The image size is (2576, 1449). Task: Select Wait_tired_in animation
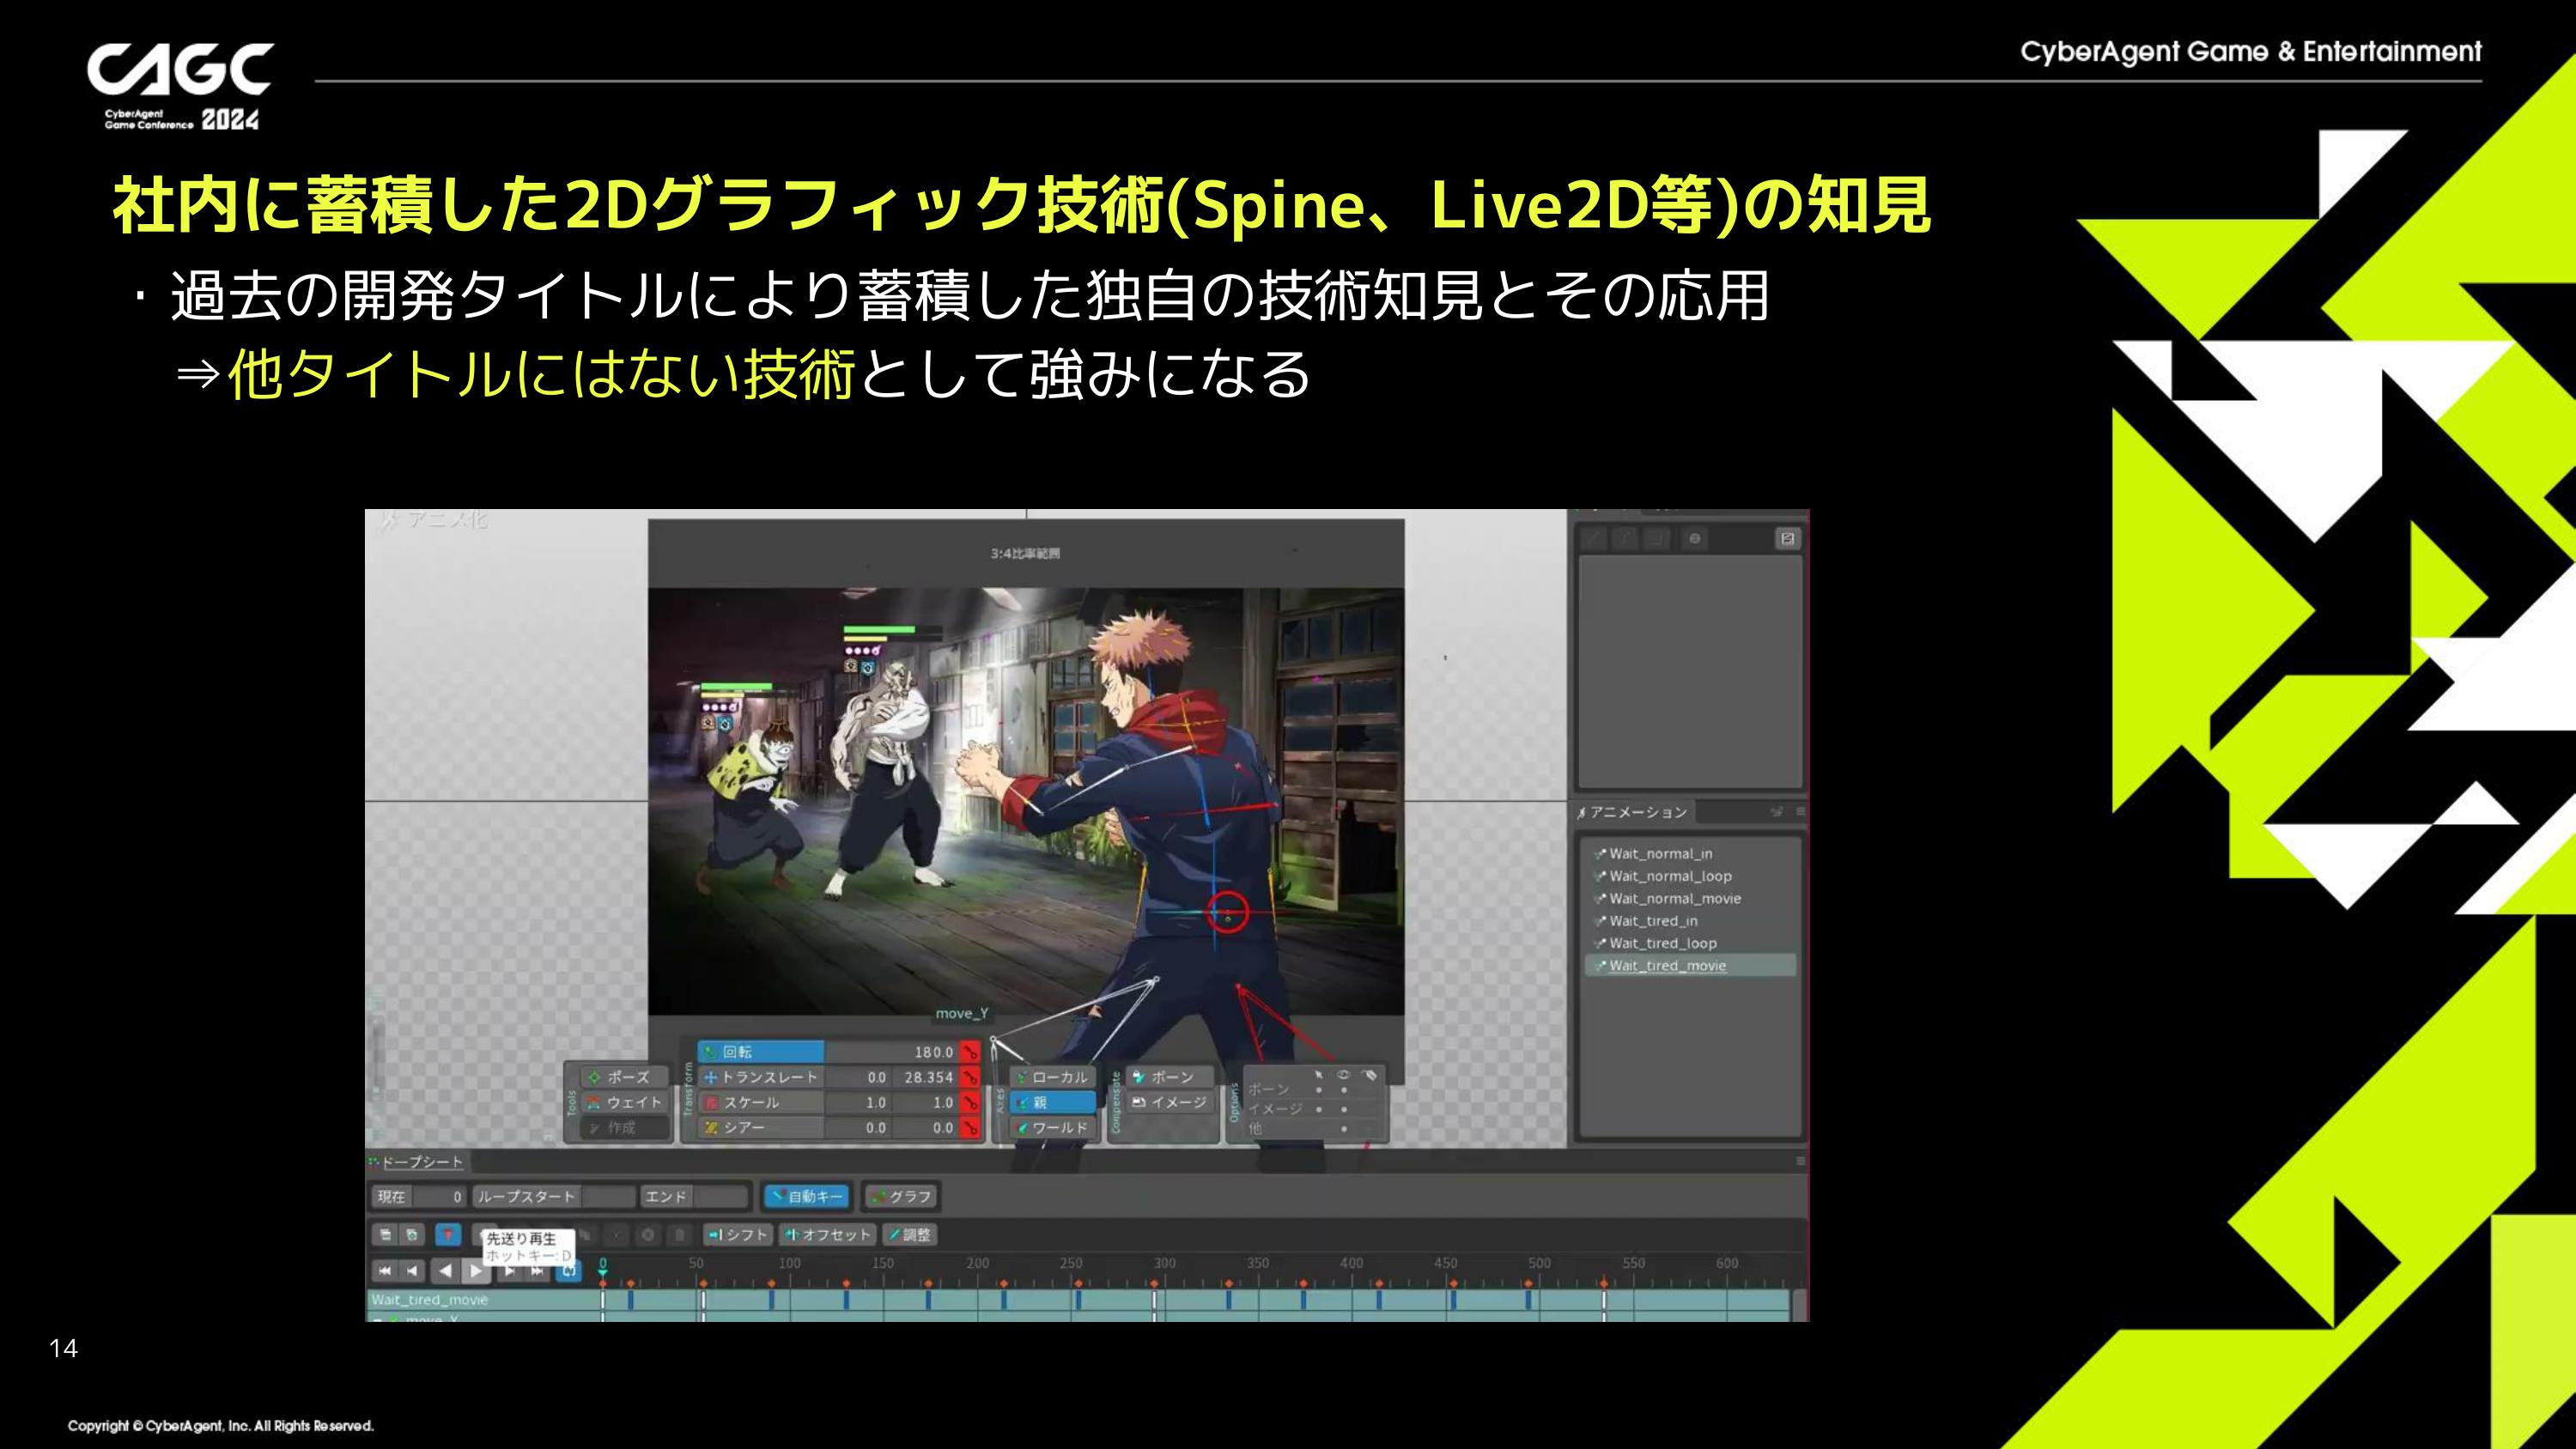1690,921
